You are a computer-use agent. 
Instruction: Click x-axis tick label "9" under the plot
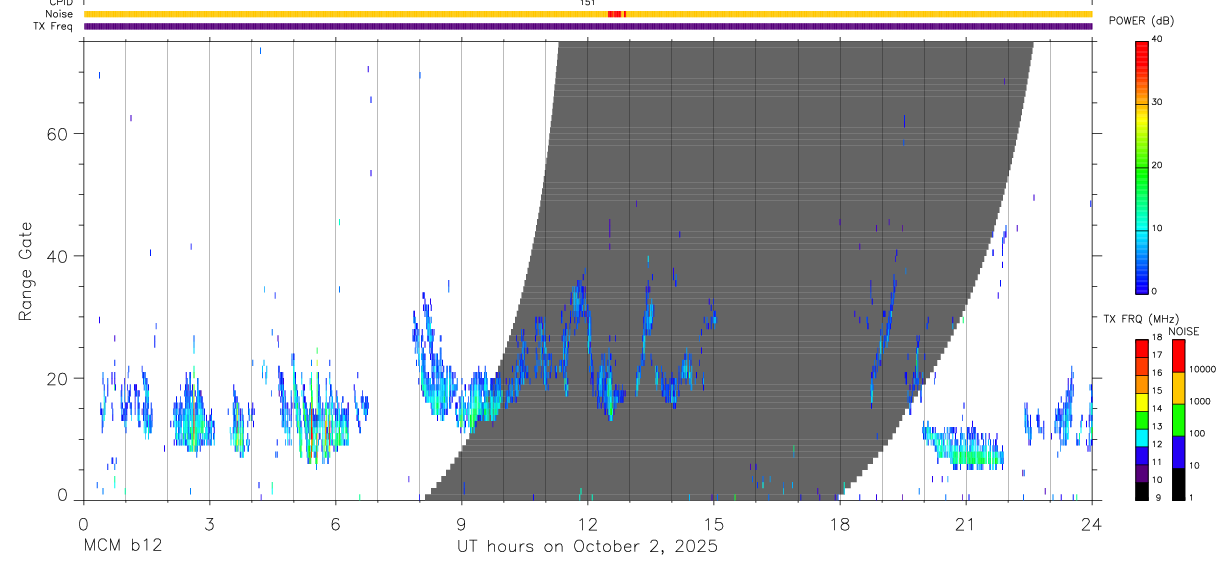click(461, 524)
